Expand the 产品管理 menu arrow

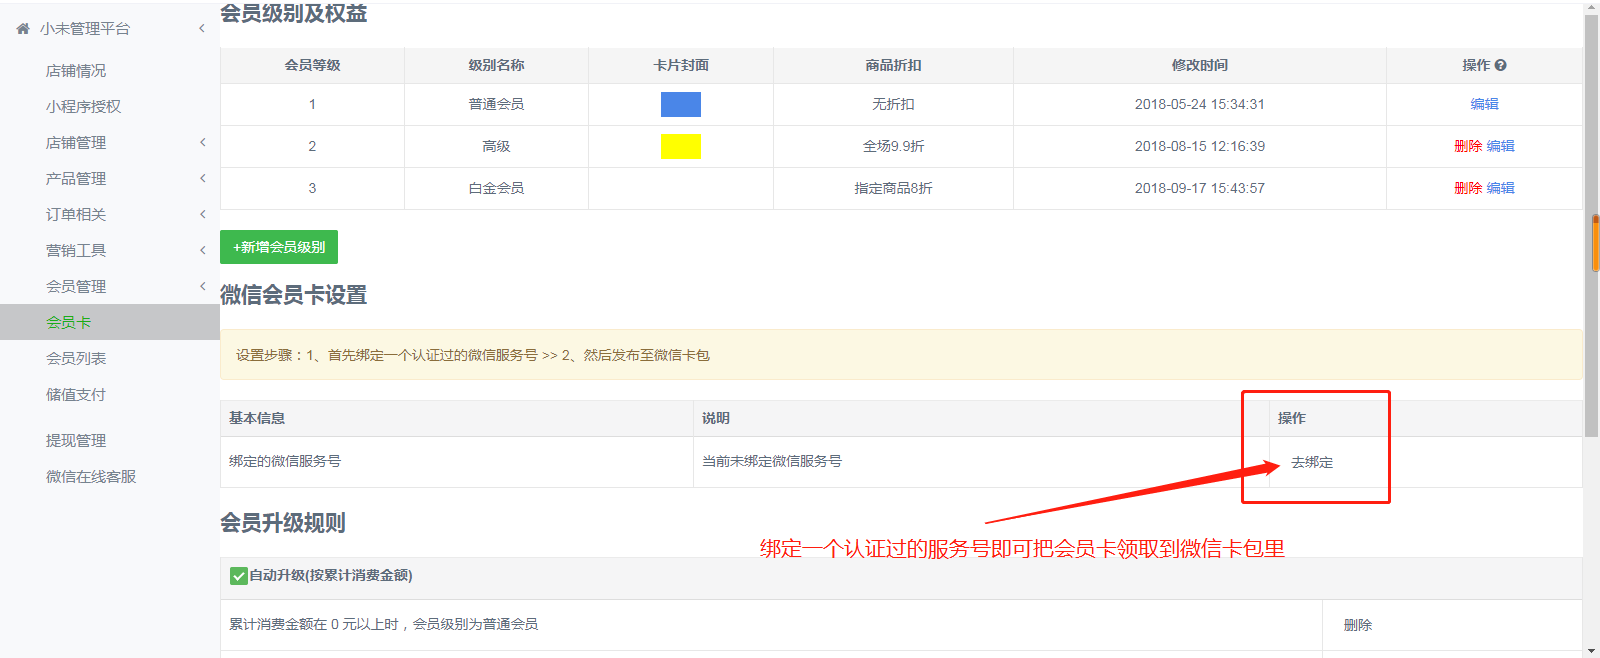[202, 179]
